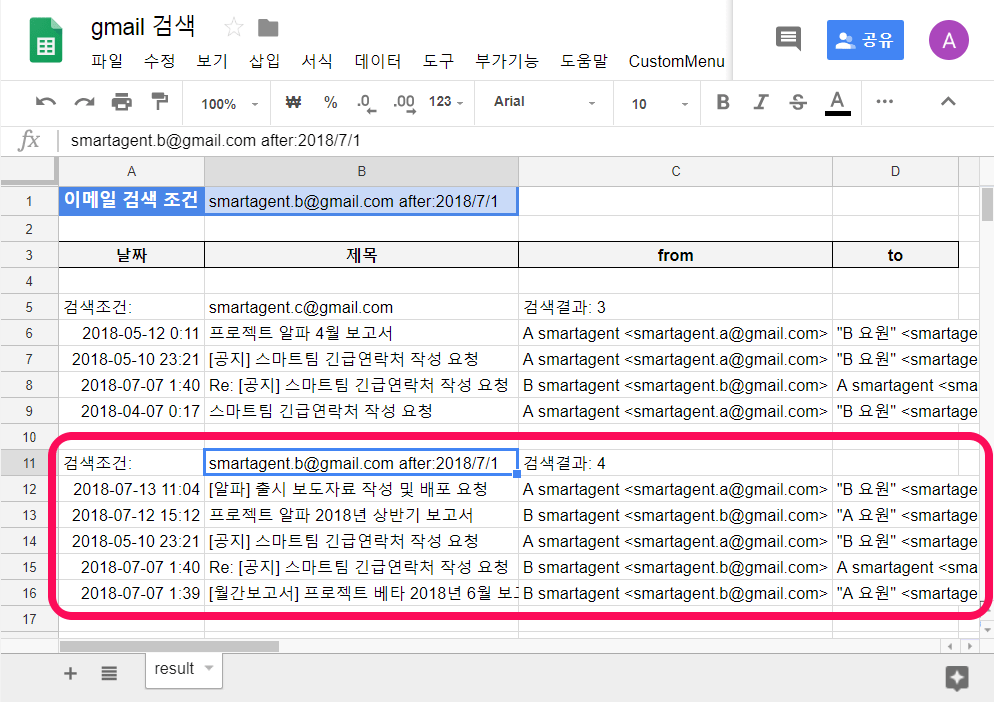Undo the last action
Viewport: 994px width, 702px height.
coord(48,102)
